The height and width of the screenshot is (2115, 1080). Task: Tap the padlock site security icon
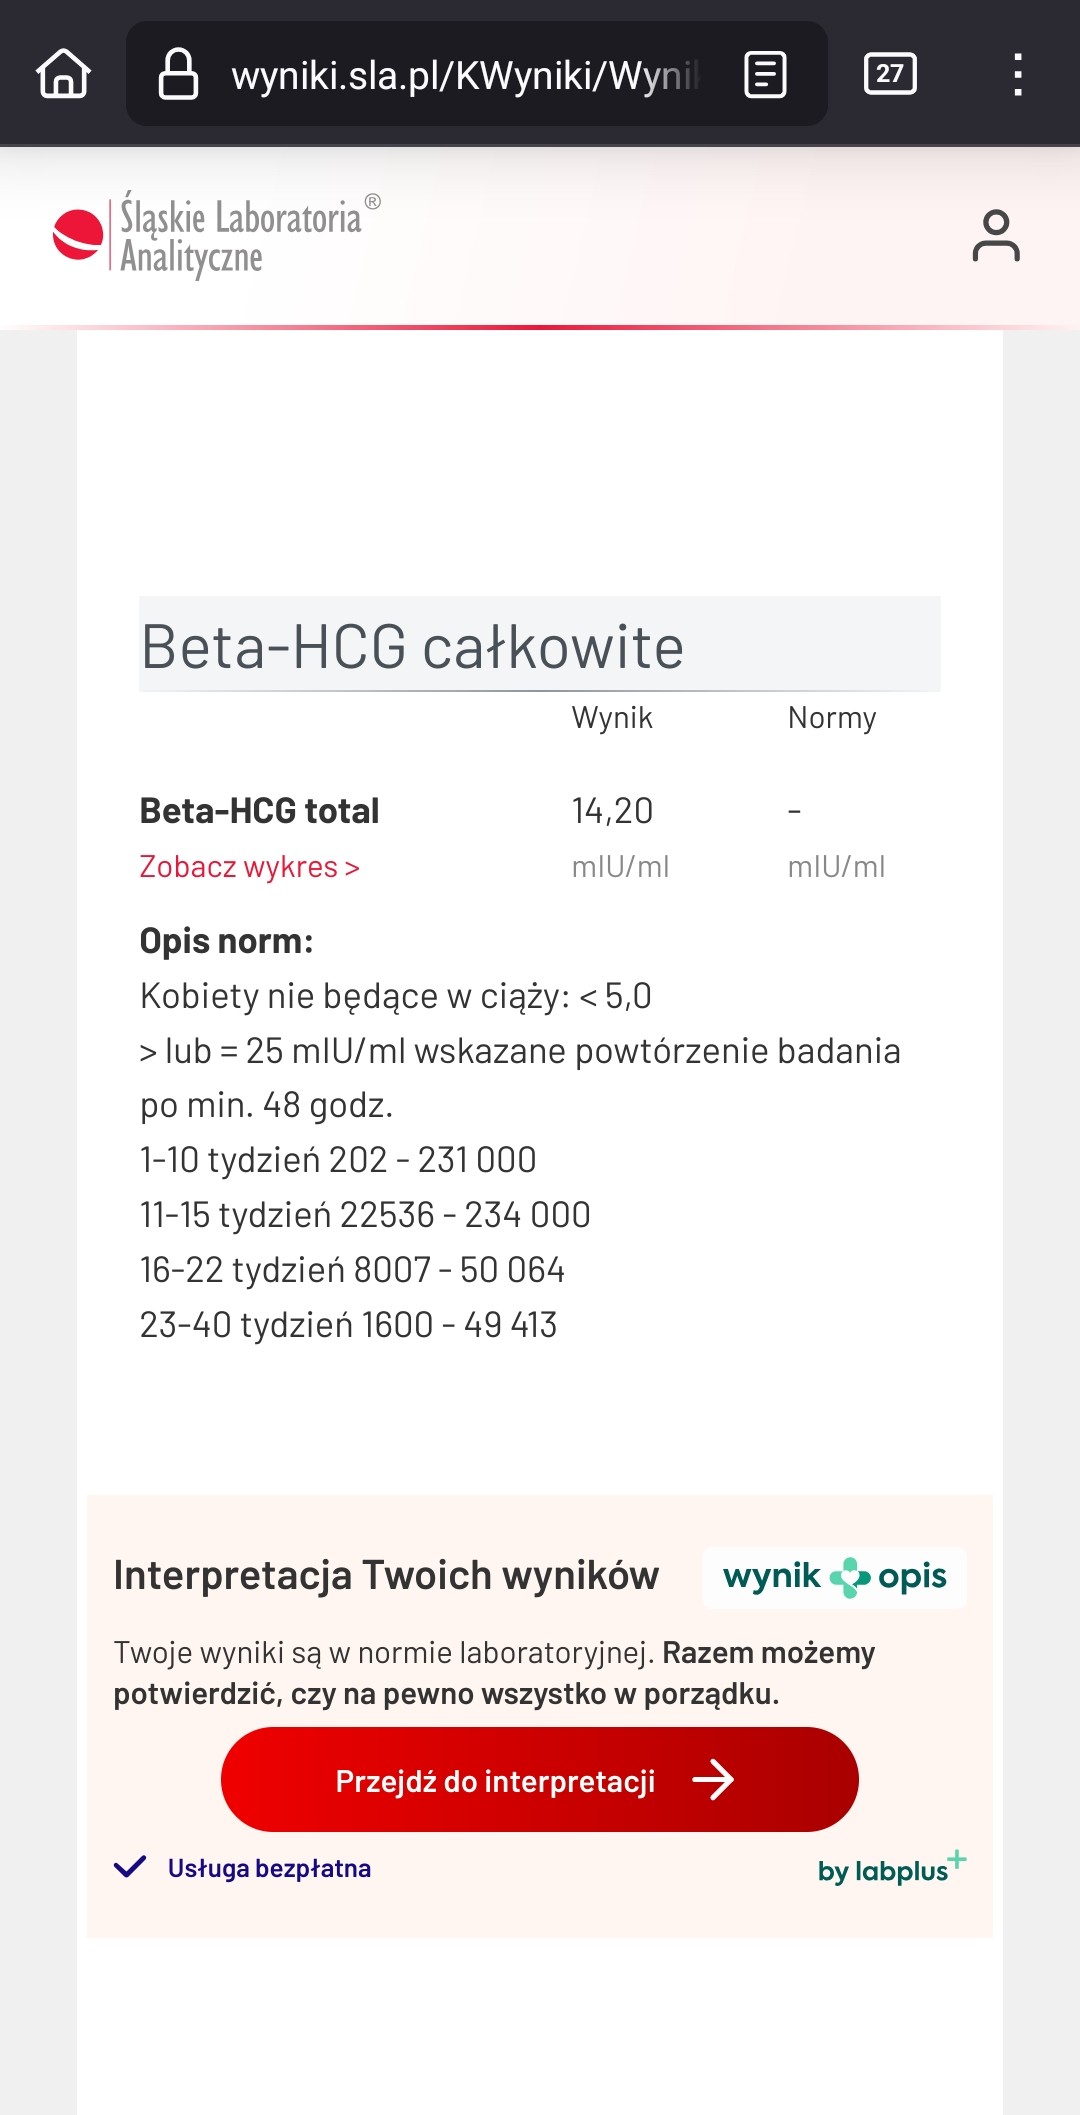coord(179,74)
